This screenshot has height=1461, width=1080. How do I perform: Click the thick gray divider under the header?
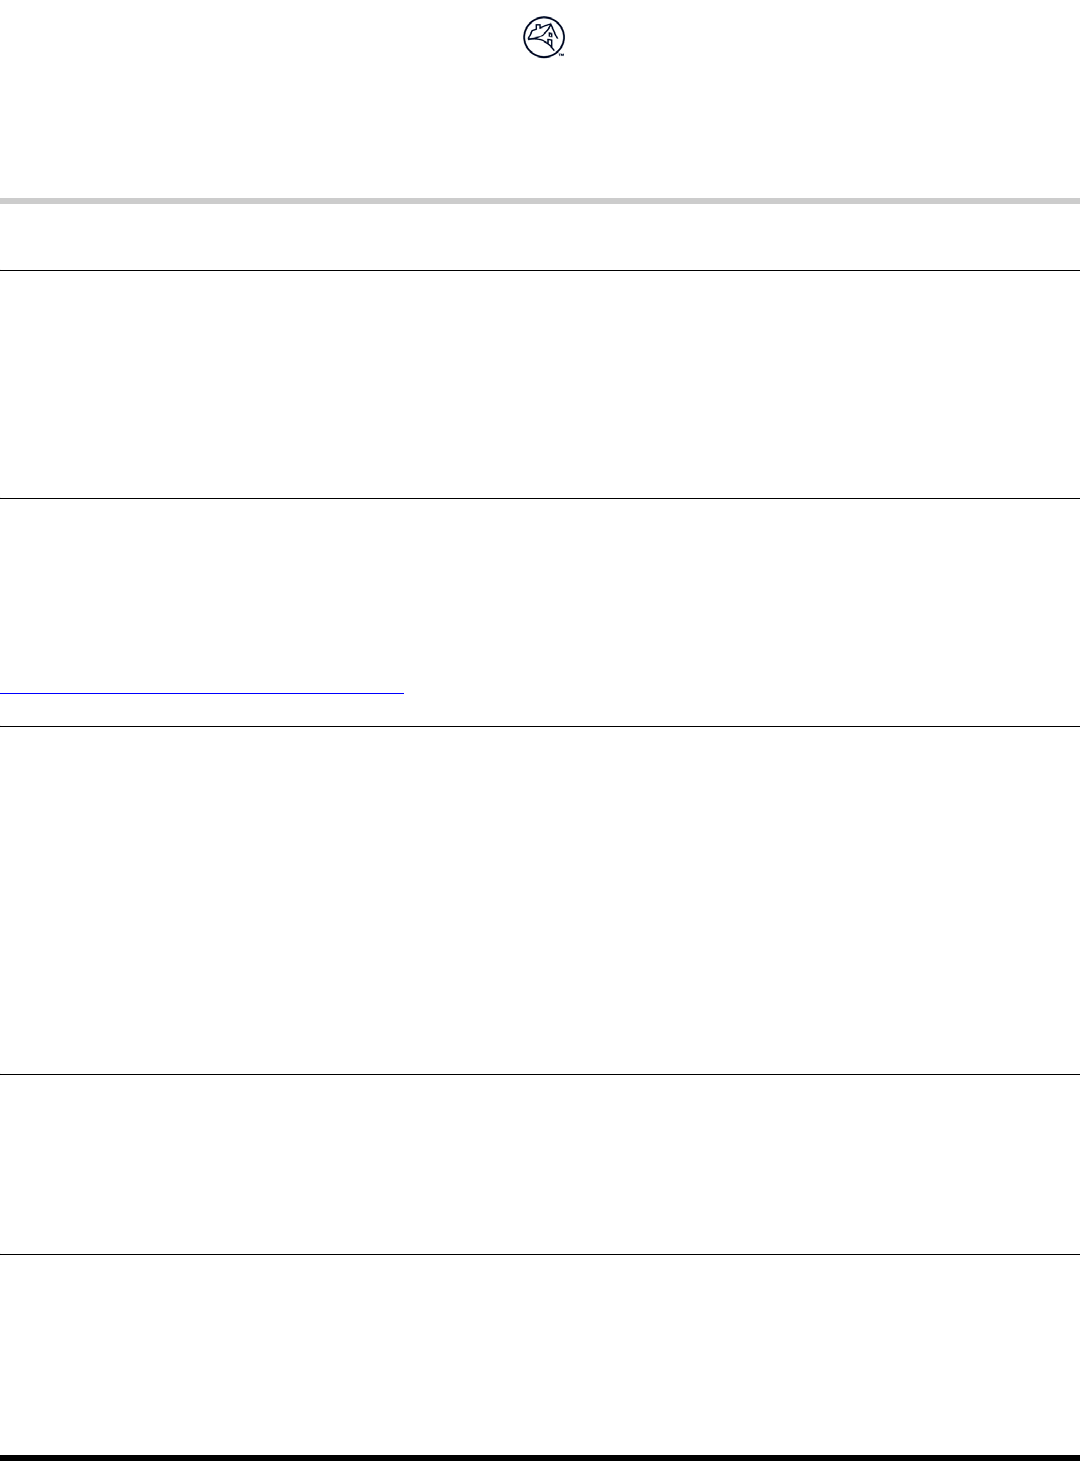coord(540,201)
